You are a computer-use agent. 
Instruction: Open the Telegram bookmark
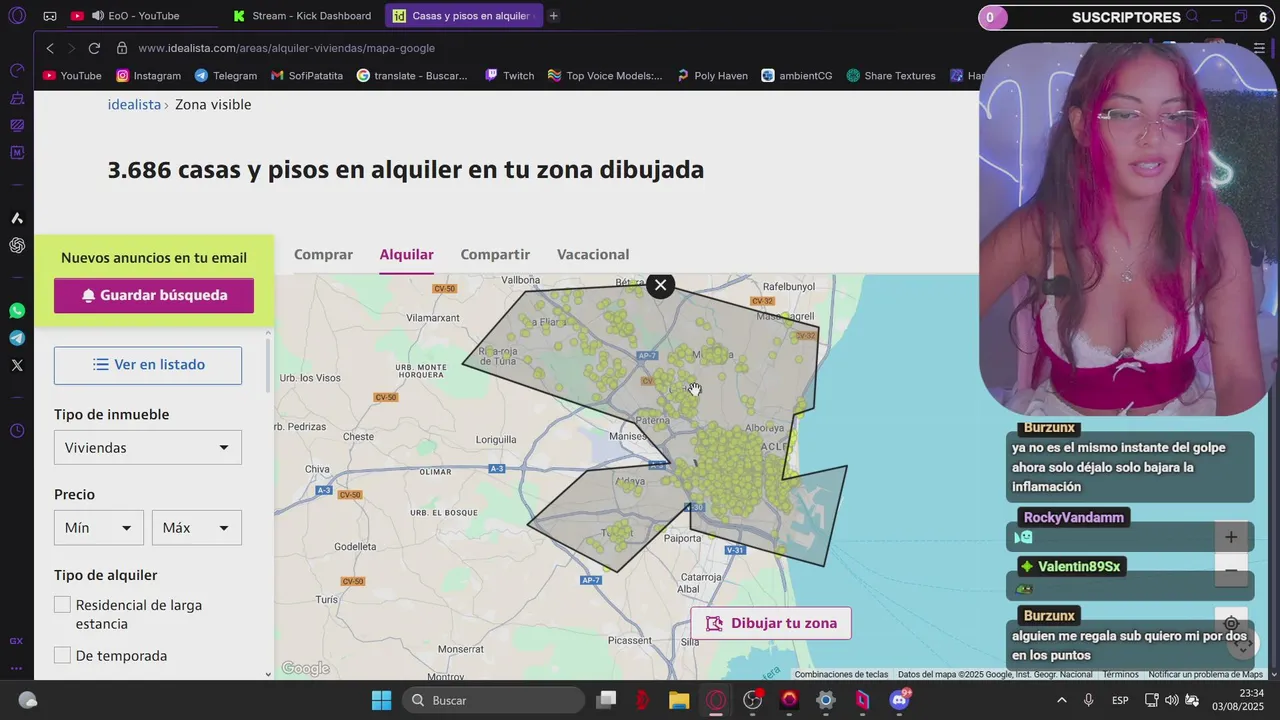225,75
